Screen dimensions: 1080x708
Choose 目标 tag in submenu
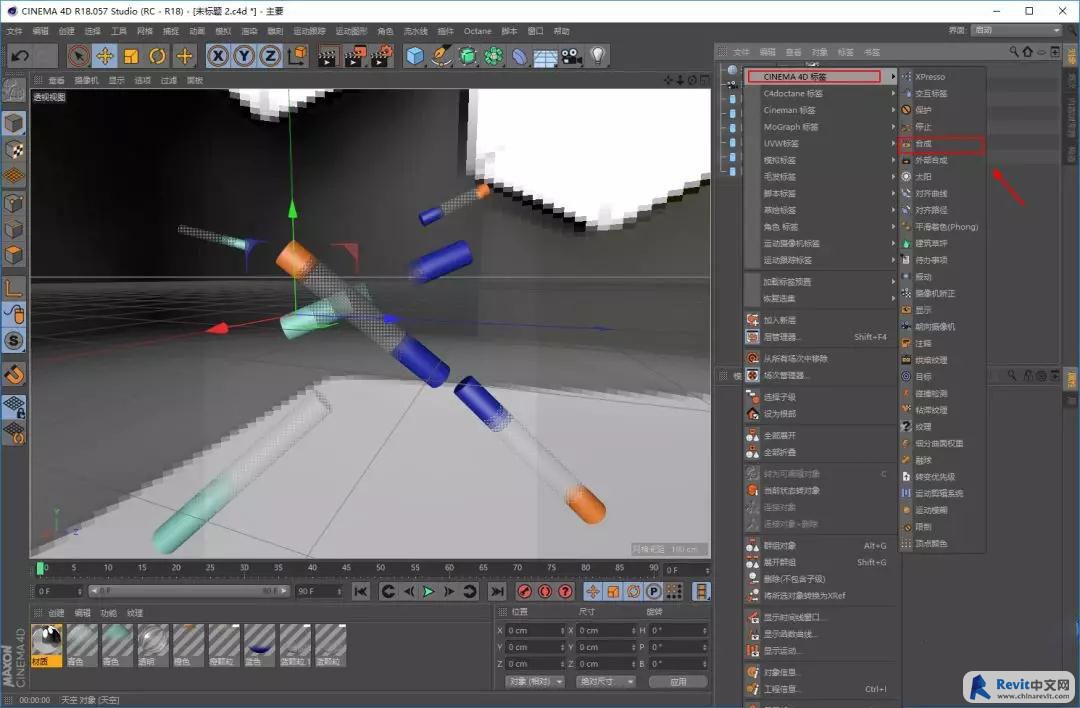coord(942,377)
